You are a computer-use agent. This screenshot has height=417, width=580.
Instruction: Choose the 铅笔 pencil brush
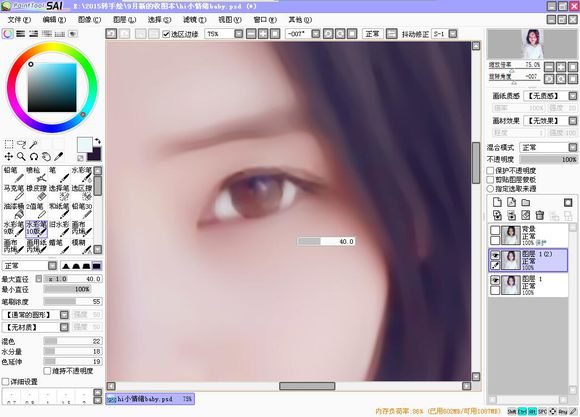point(14,175)
